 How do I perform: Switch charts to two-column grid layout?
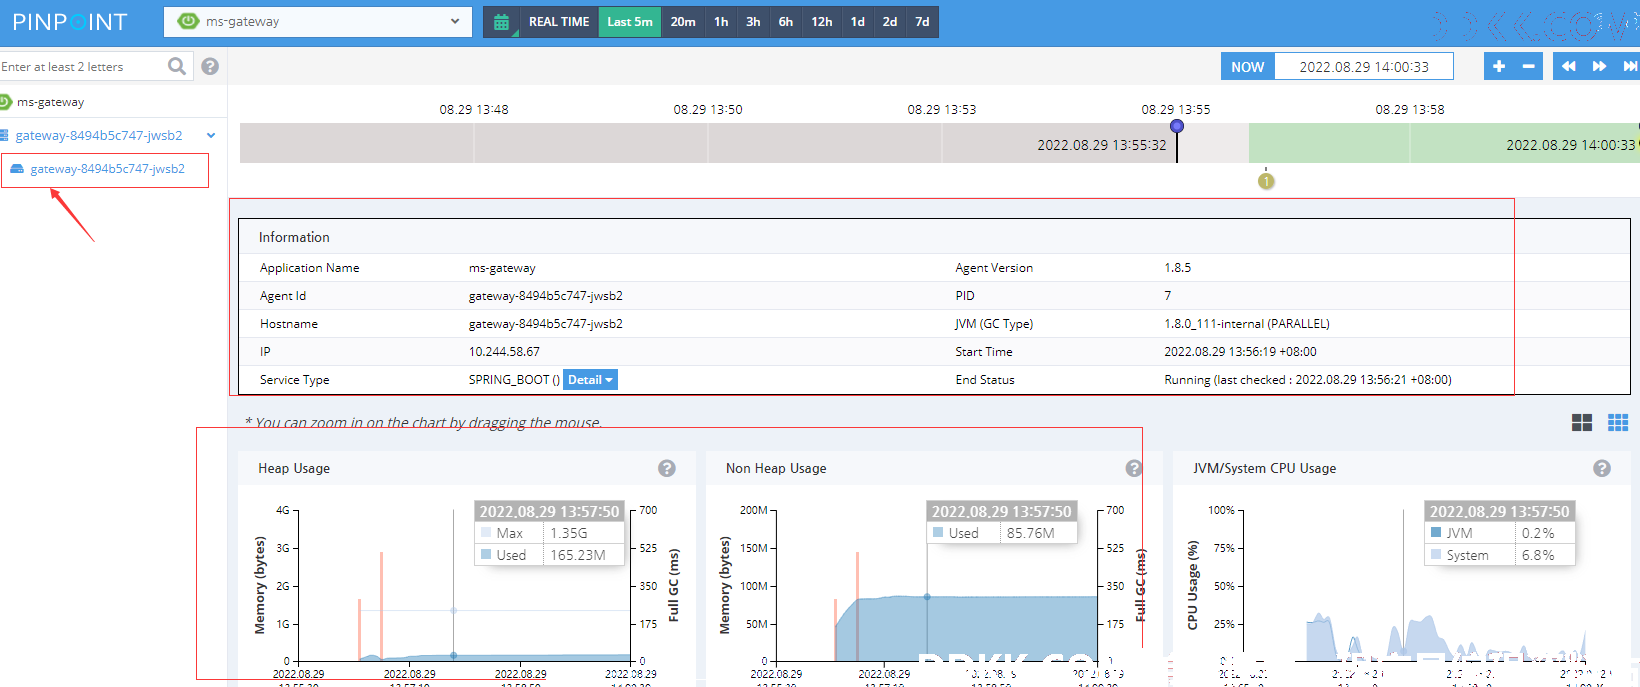pyautogui.click(x=1582, y=423)
